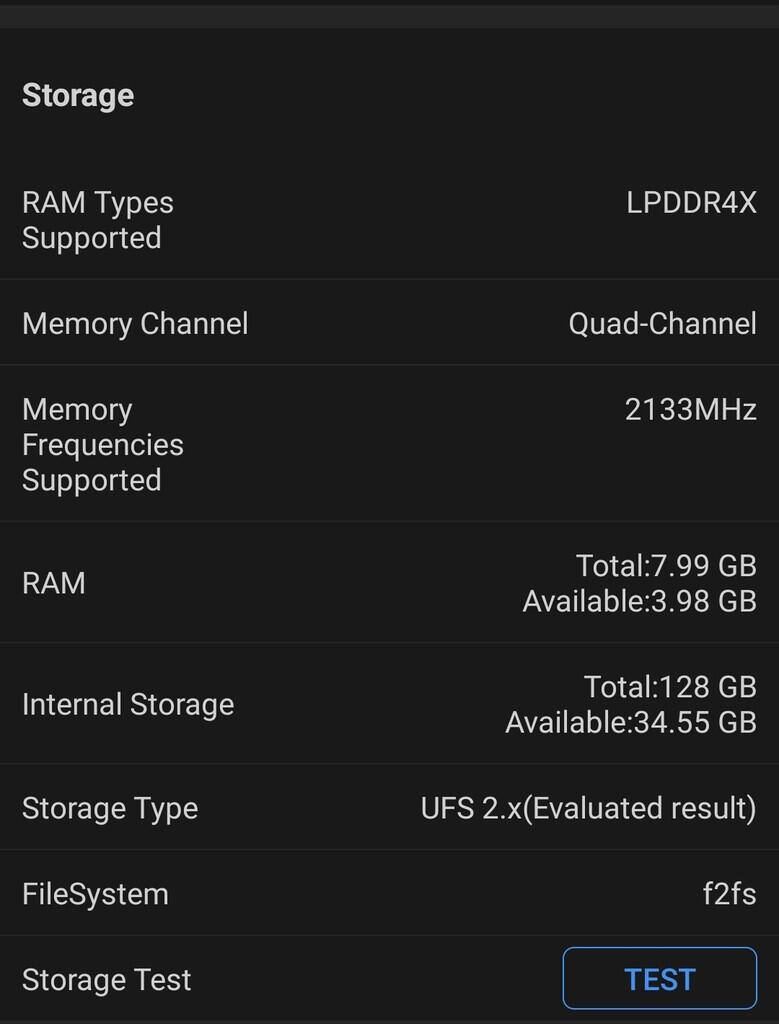Tap the Quad-Channel value
Image resolution: width=779 pixels, height=1024 pixels.
tap(662, 324)
